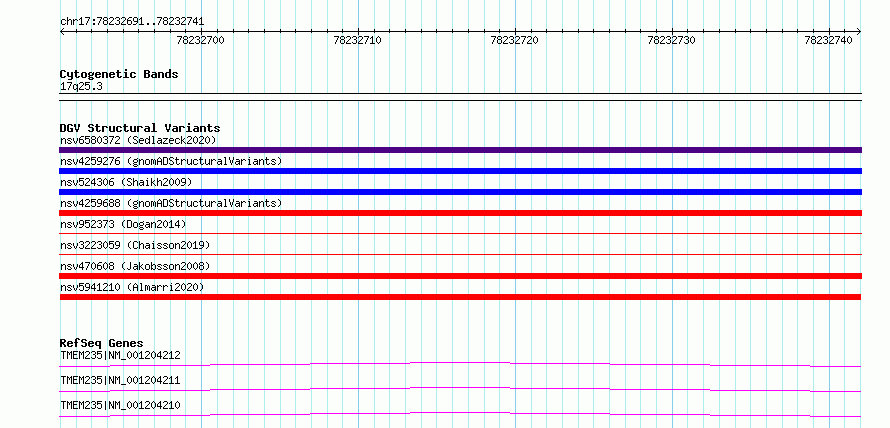Open TMEM235|NM_001204212 transcript label

coord(120,356)
